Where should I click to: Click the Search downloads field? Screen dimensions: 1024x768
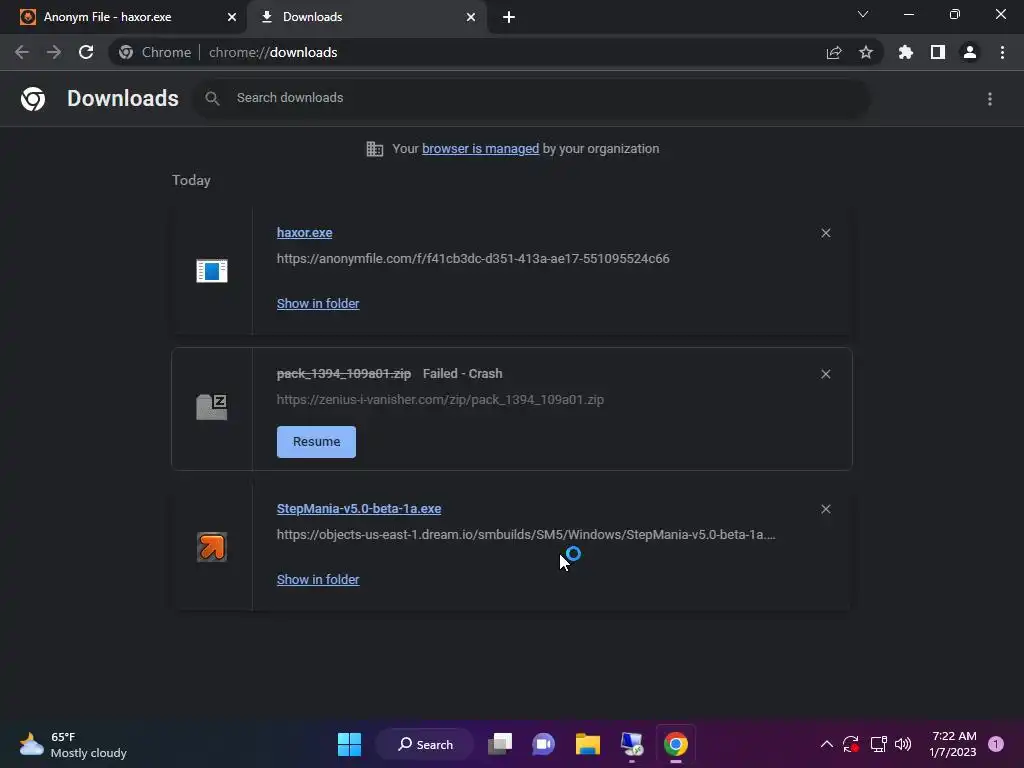532,98
